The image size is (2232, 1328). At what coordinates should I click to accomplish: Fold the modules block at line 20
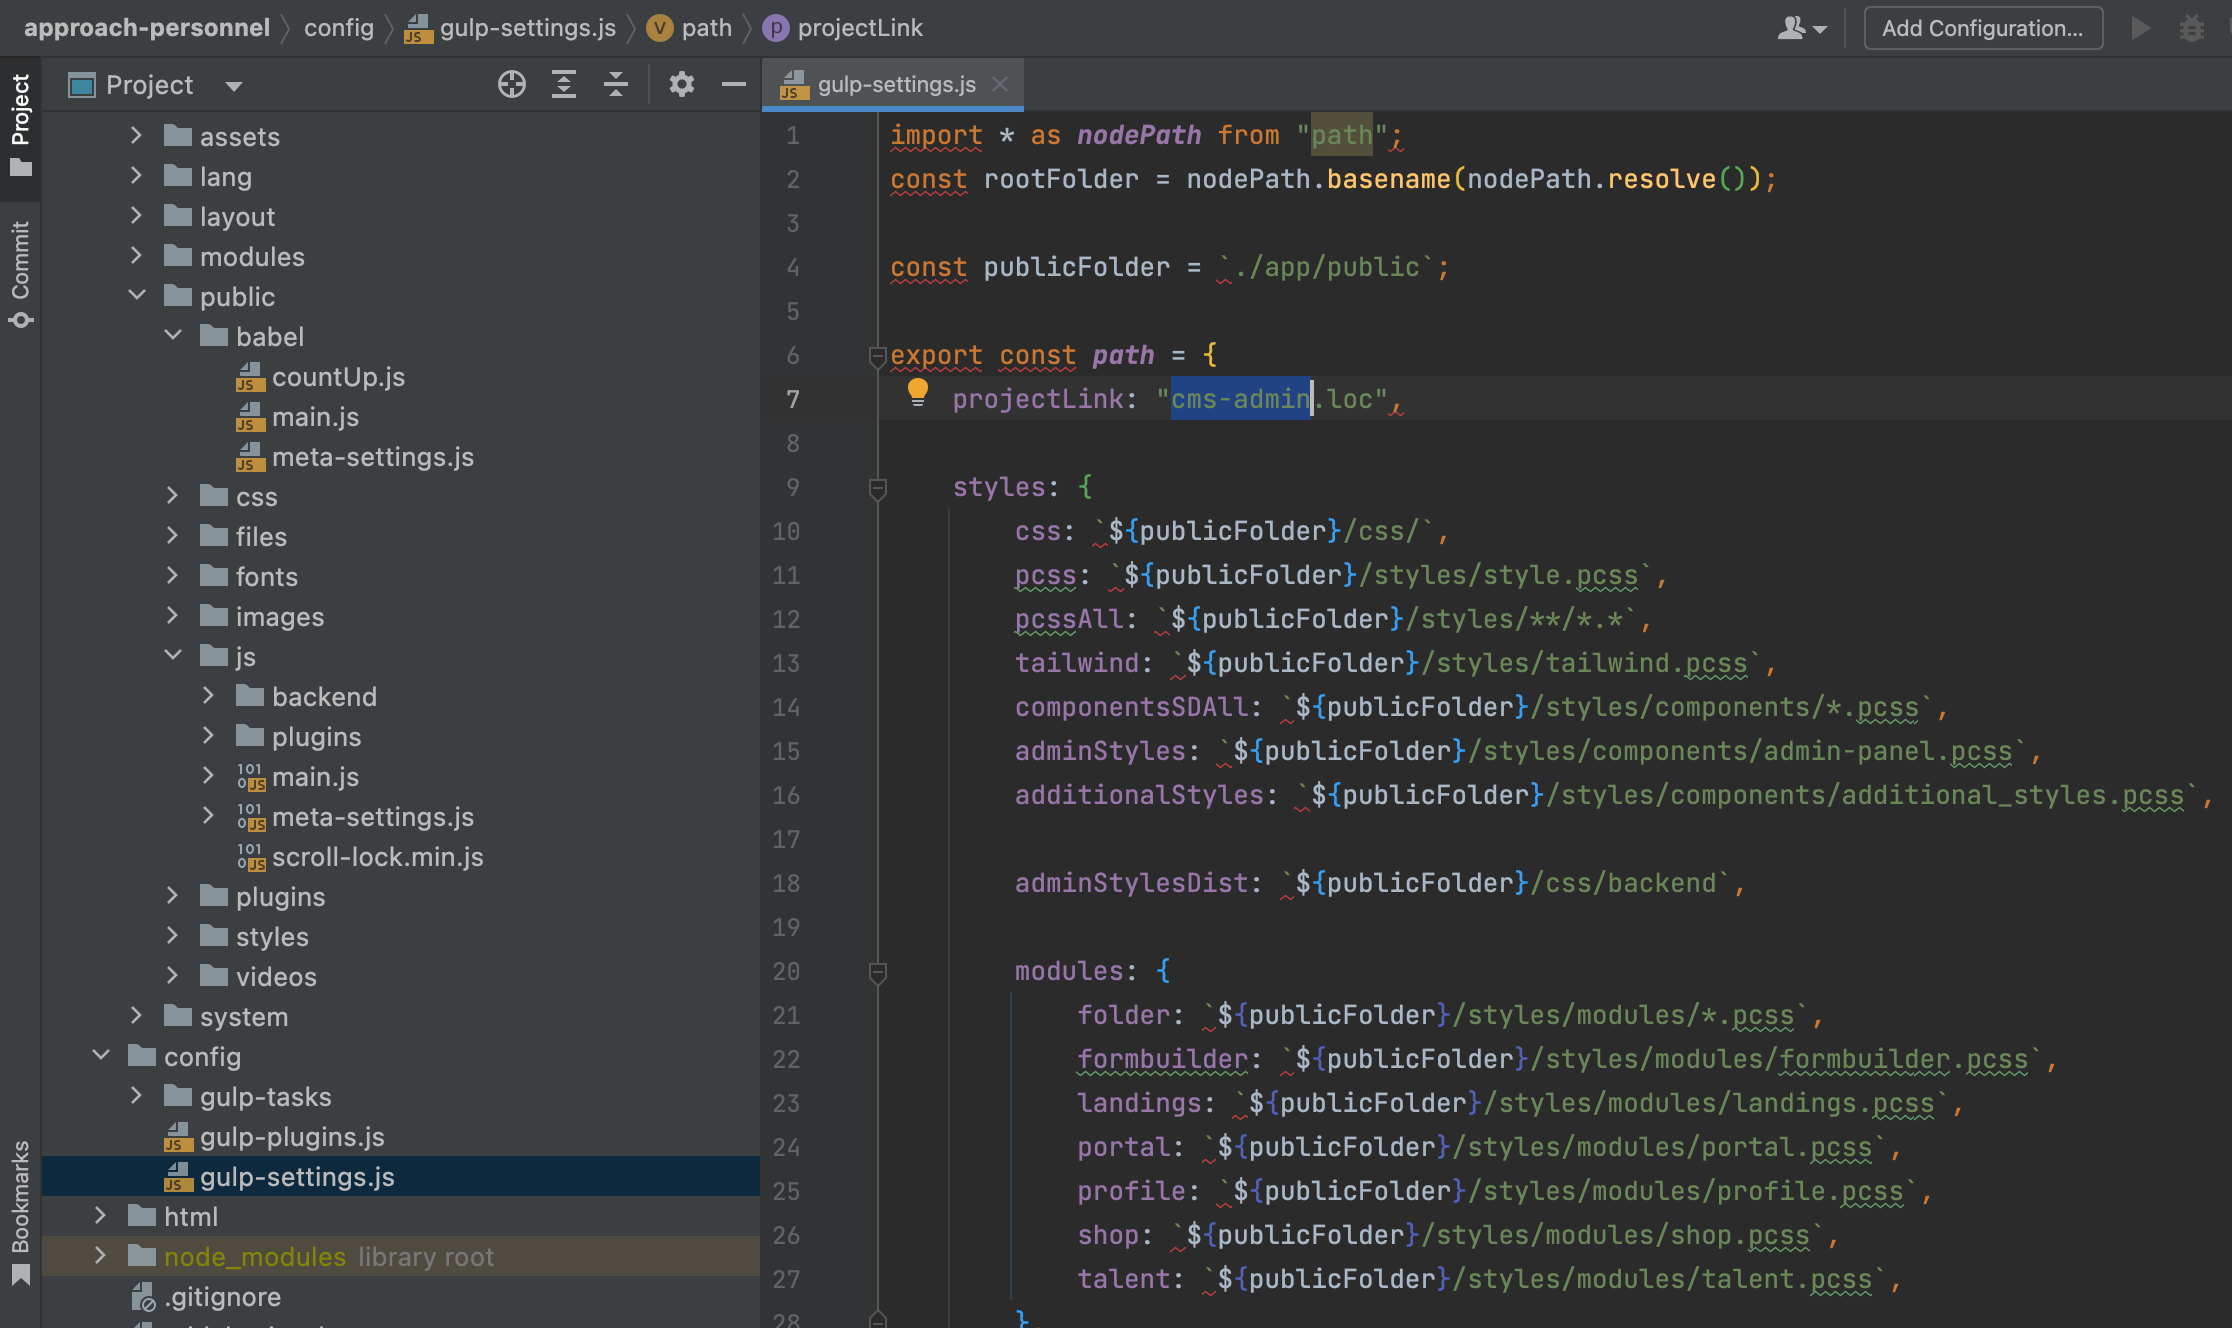pos(877,972)
